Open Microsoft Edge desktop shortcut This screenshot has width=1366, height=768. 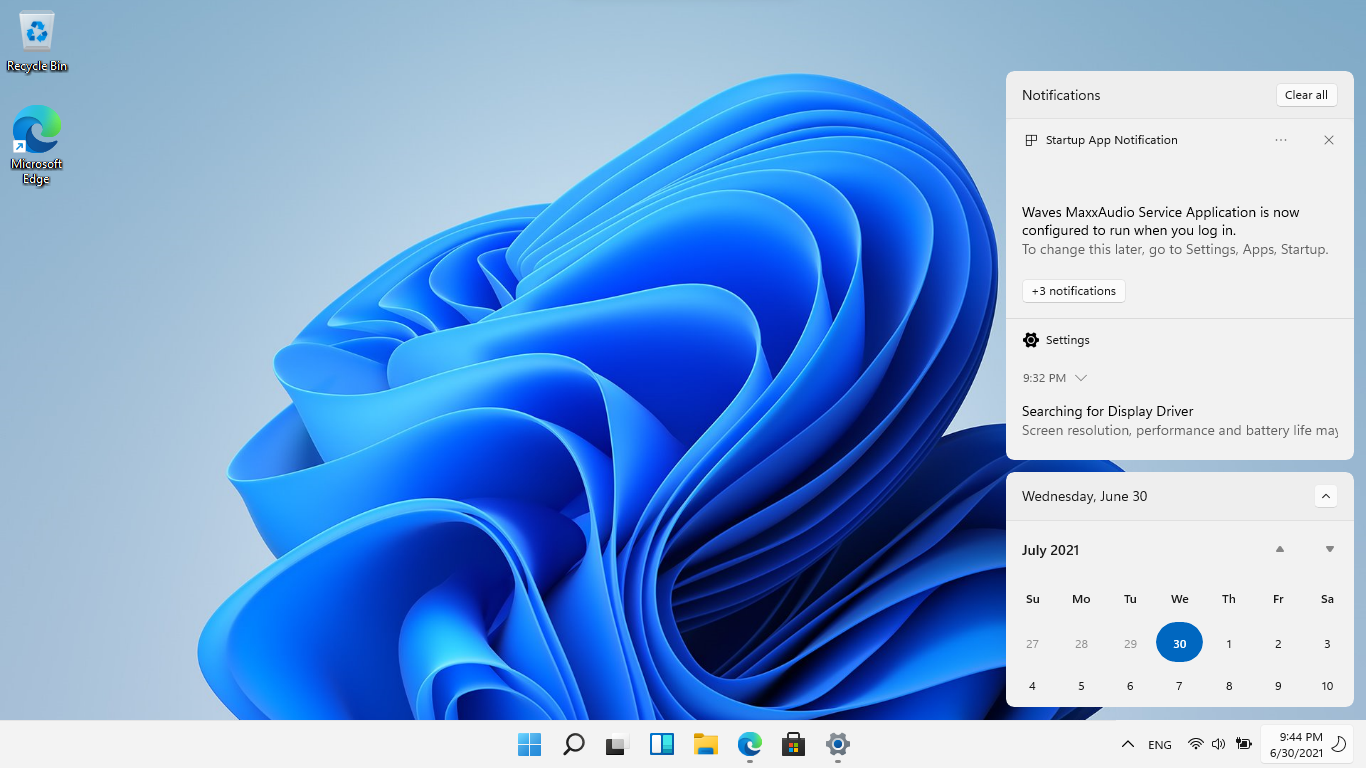(x=37, y=145)
